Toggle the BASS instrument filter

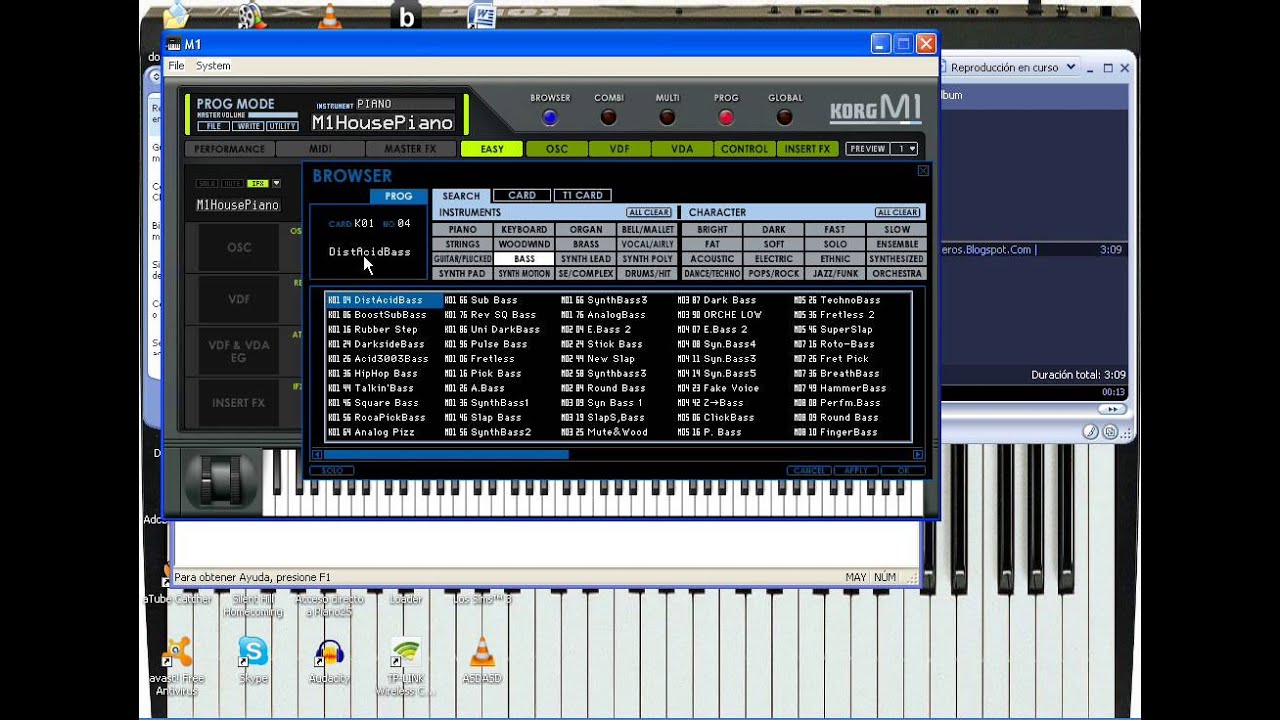[524, 259]
